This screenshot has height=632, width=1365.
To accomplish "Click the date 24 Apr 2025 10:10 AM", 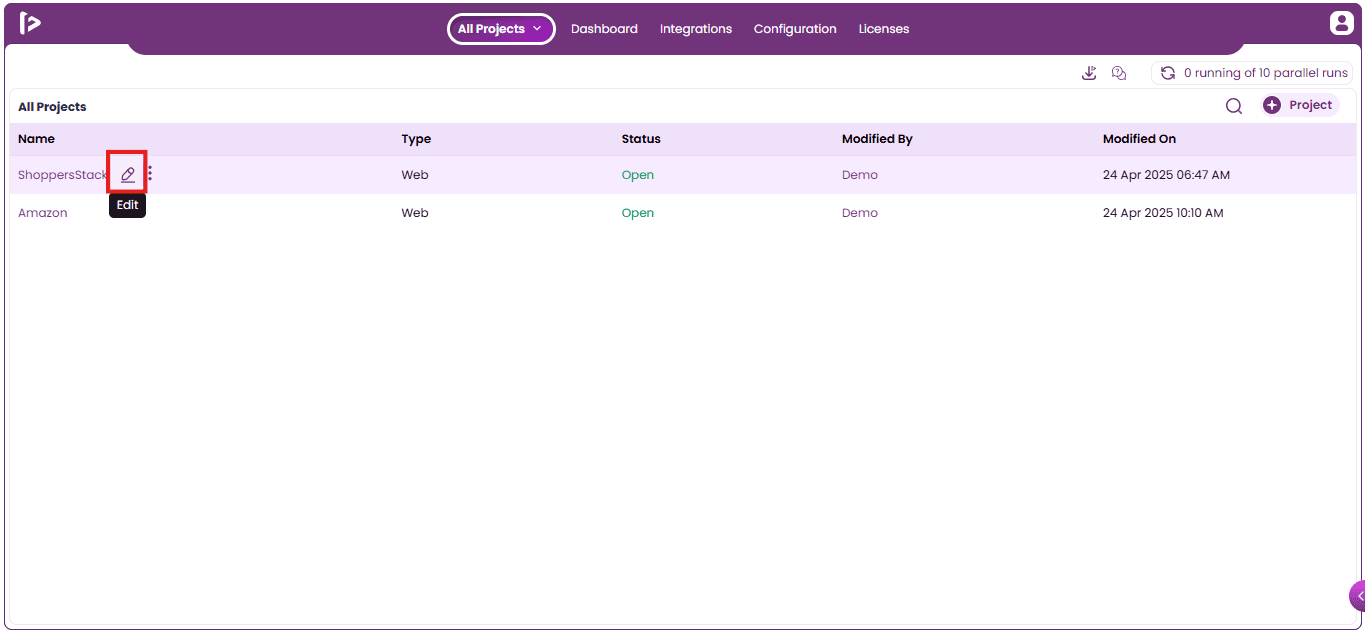I will tap(1163, 213).
